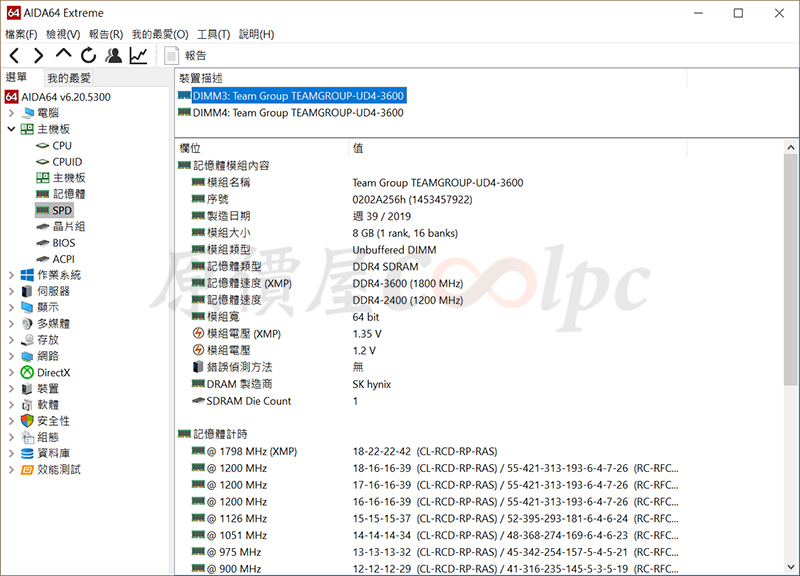Screen dimensions: 800x576
Task: Click the 裝置 devices icon
Action: (x=28, y=389)
